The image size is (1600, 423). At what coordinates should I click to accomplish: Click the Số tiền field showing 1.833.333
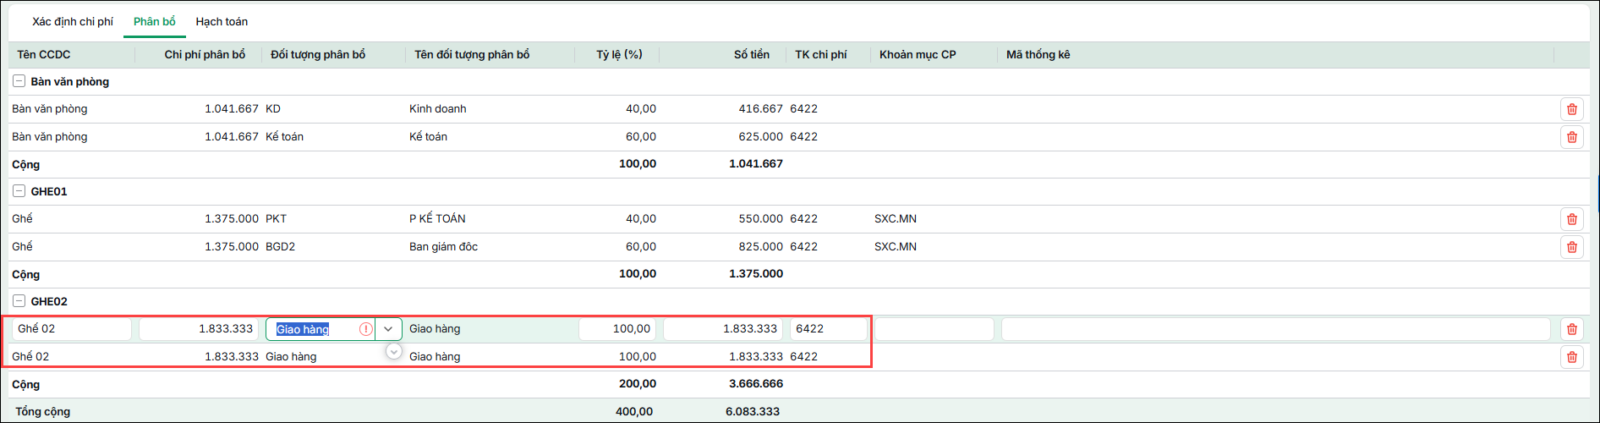click(x=724, y=329)
